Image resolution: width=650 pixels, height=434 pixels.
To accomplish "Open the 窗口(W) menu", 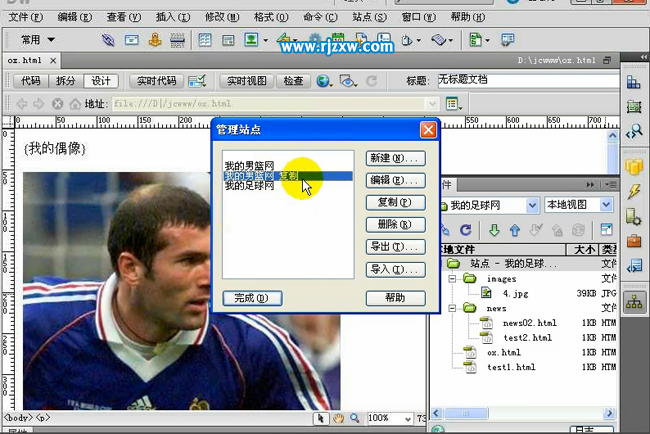I will pos(419,17).
